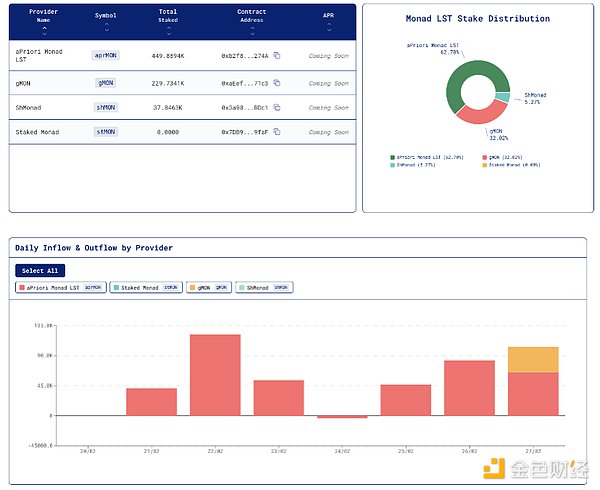Screen dimensions: 600x490
Task: Click the shMON symbol badge
Action: point(105,107)
